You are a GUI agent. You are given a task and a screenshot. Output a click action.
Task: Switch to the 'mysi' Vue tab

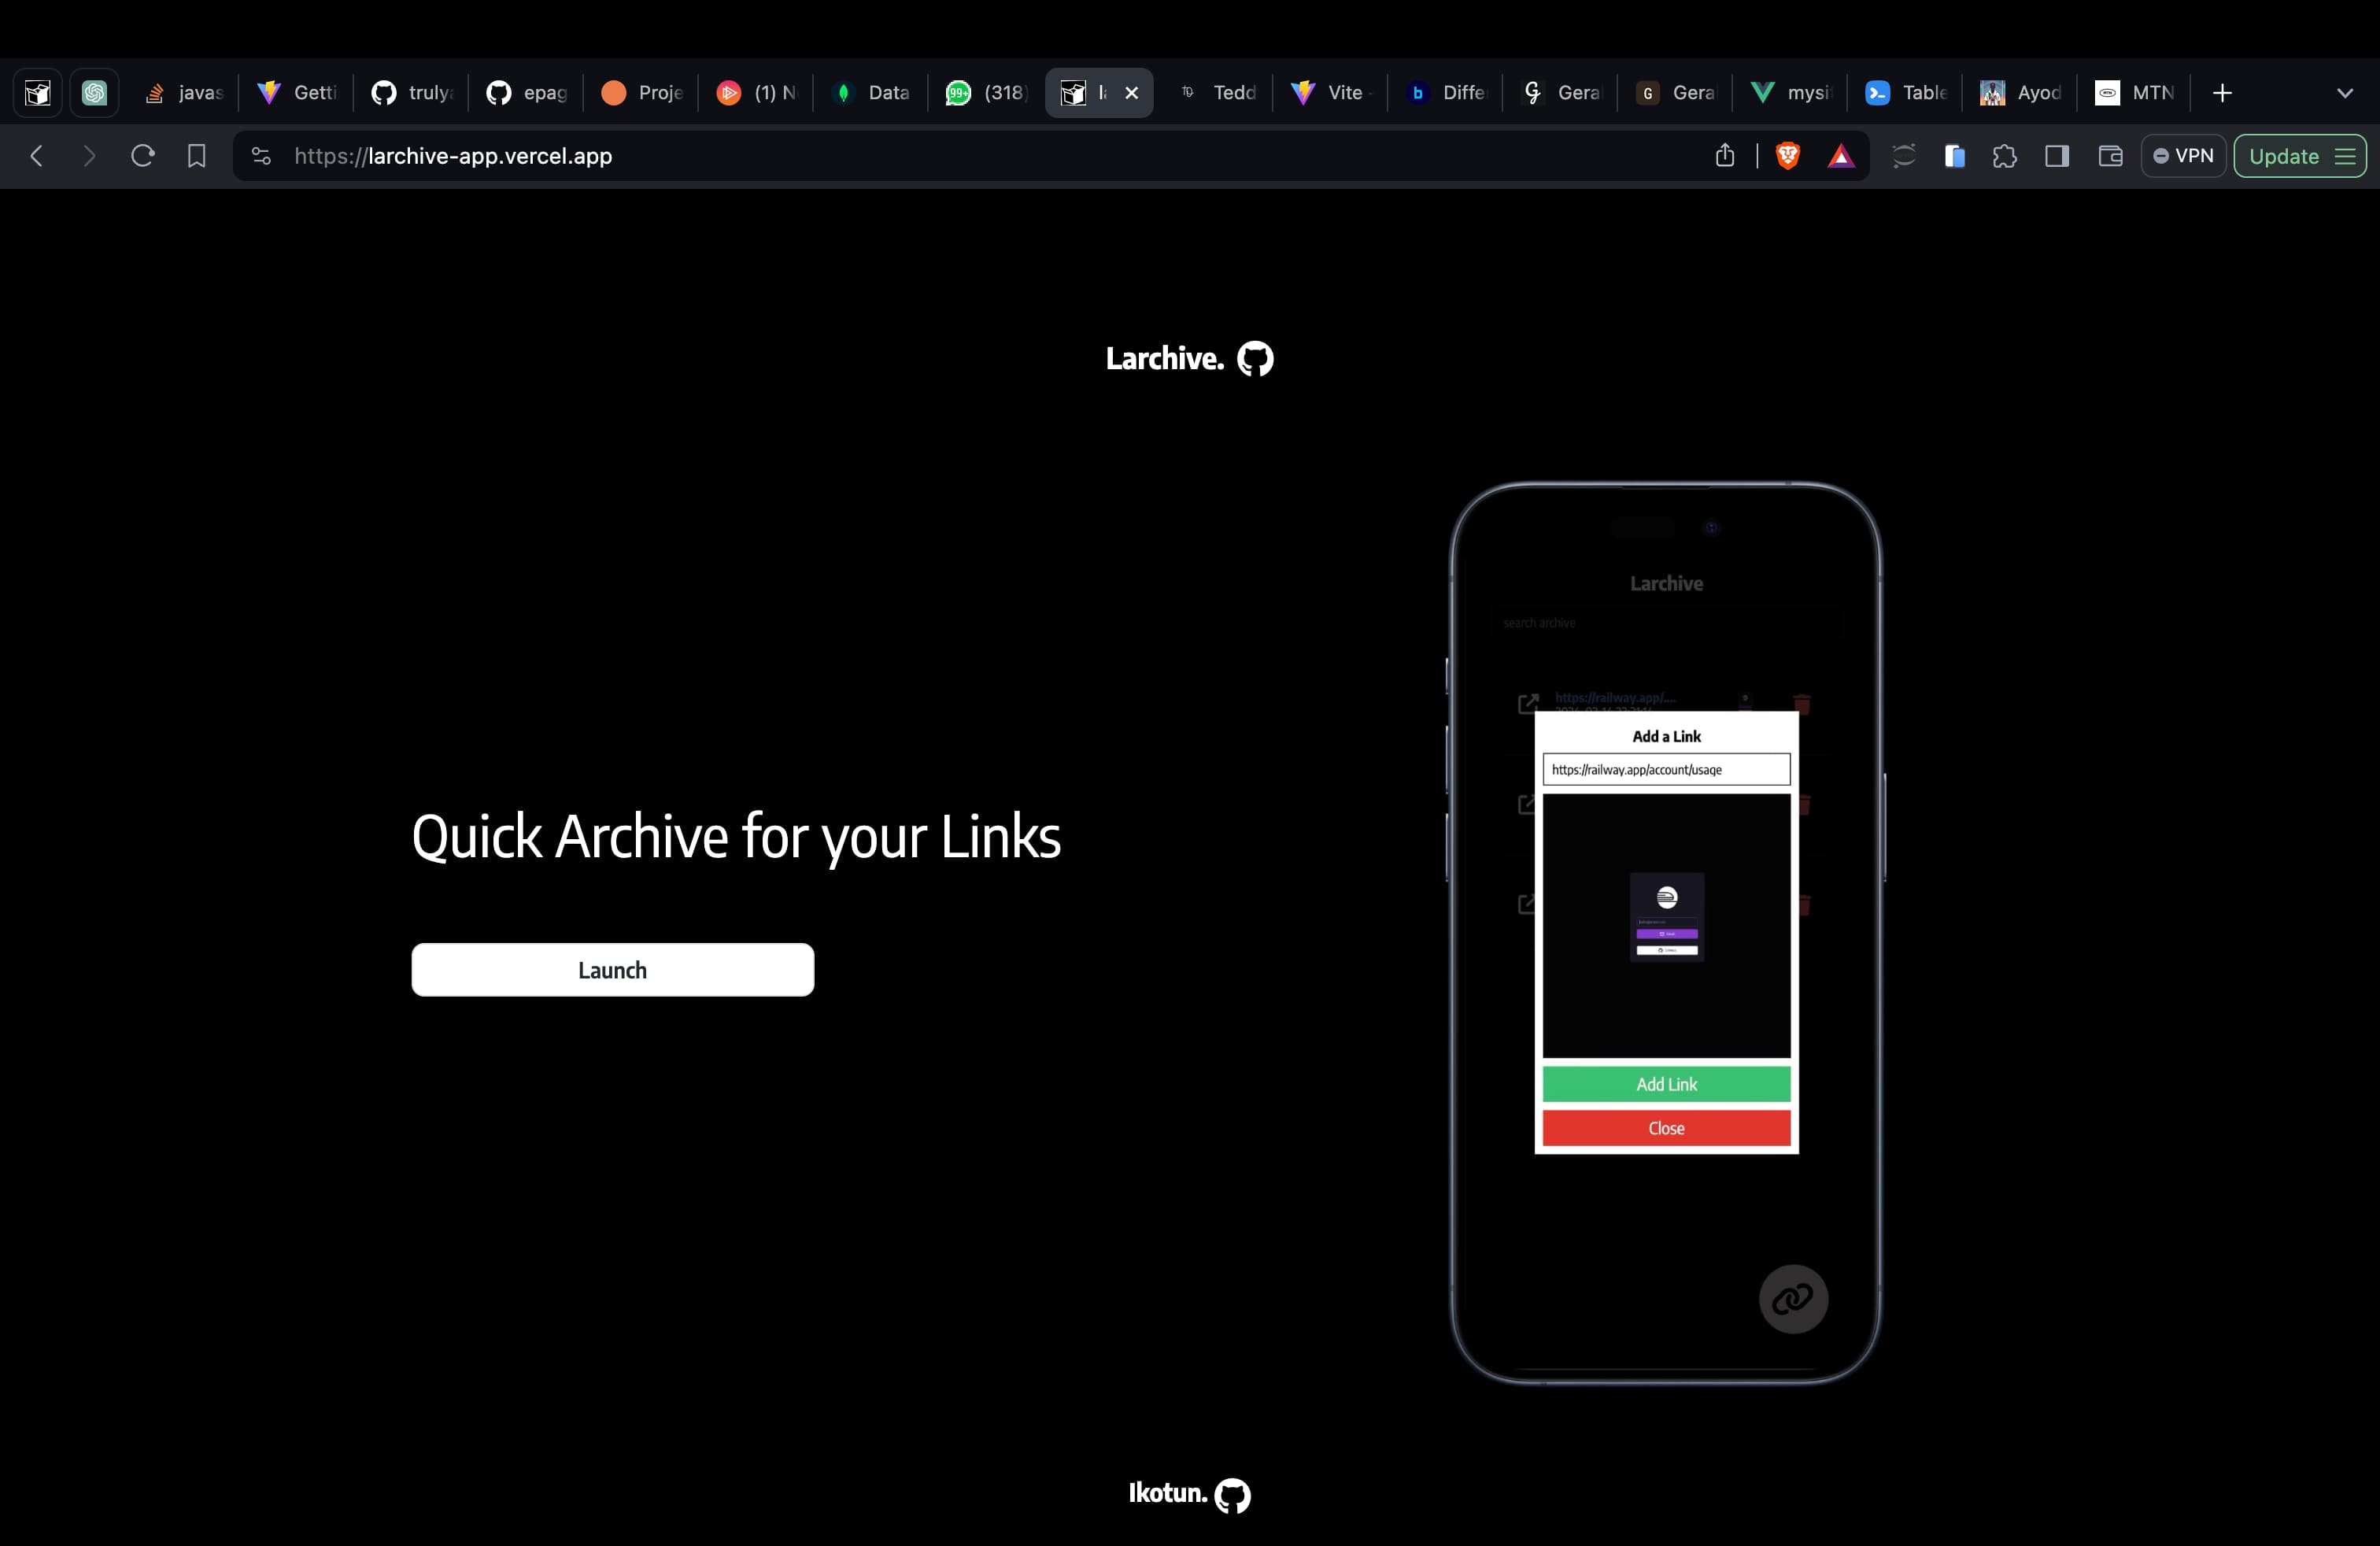tap(1792, 93)
